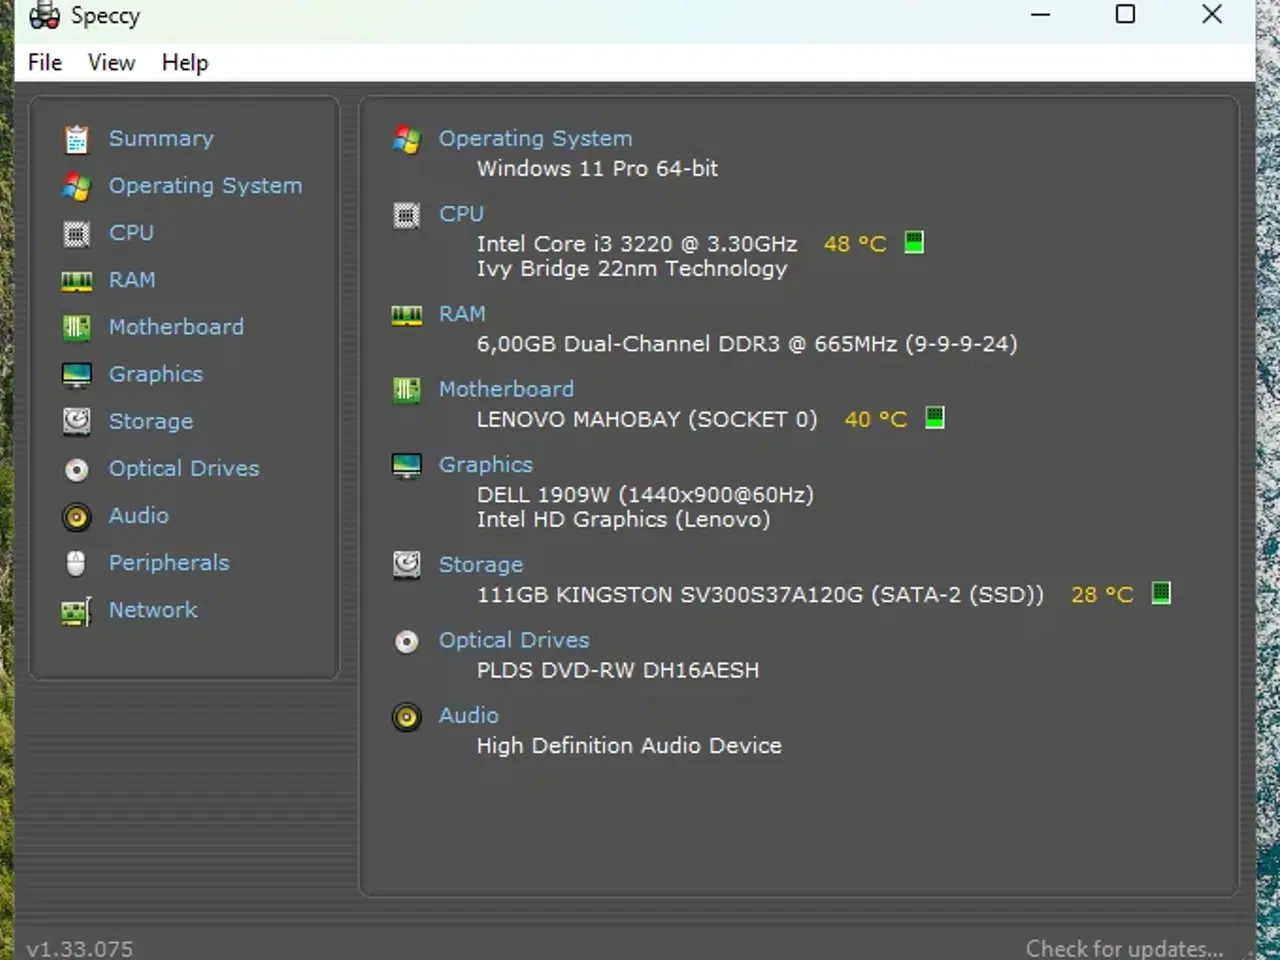Open the Optical Drives heading link in summary

(514, 640)
